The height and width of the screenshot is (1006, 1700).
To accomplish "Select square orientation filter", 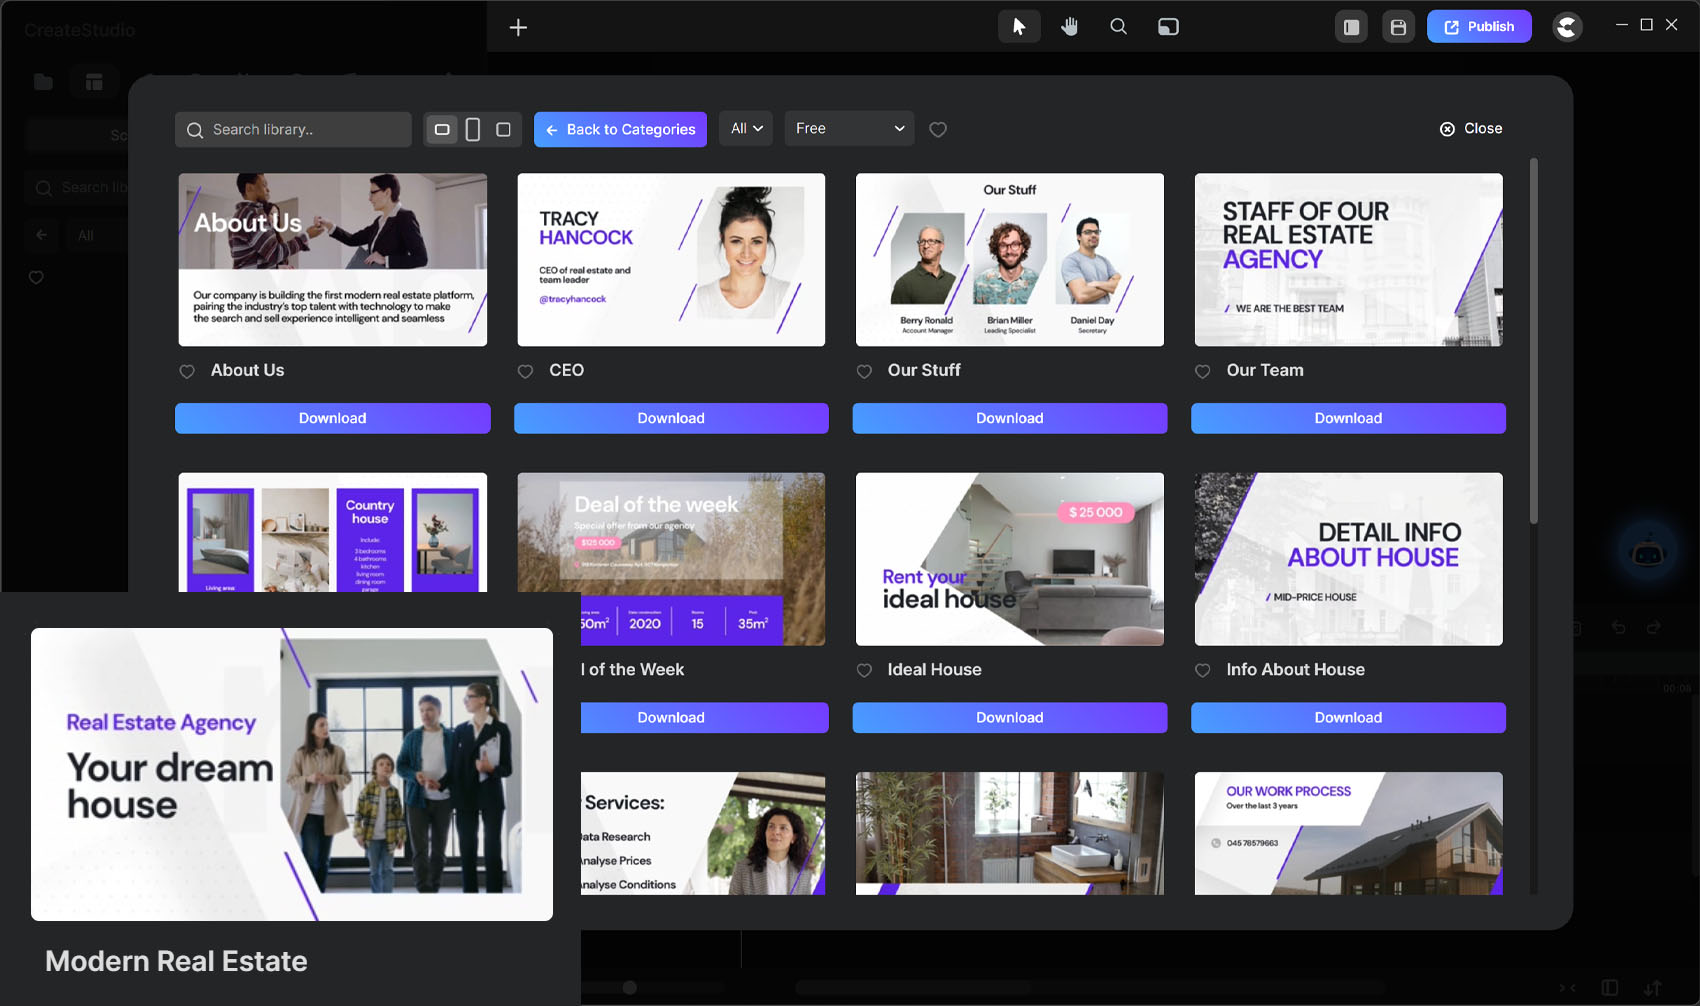I will click(x=504, y=129).
